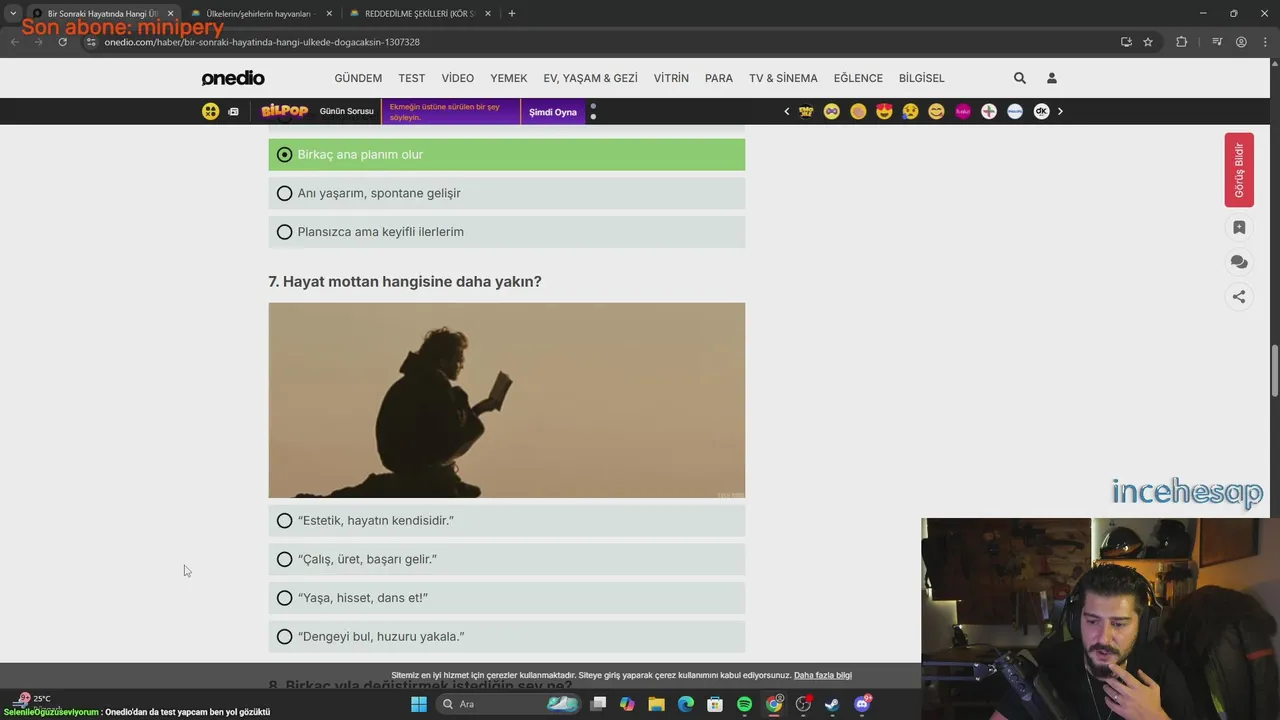Switch to "Ülkelerin/şehirlerin hayvanları" tab

pyautogui.click(x=260, y=14)
